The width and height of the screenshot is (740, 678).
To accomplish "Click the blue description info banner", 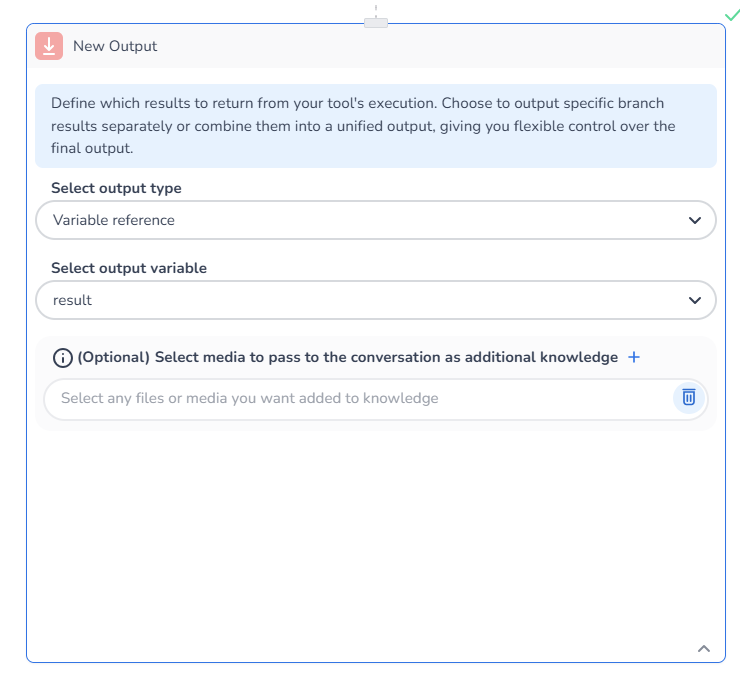I will click(x=376, y=126).
